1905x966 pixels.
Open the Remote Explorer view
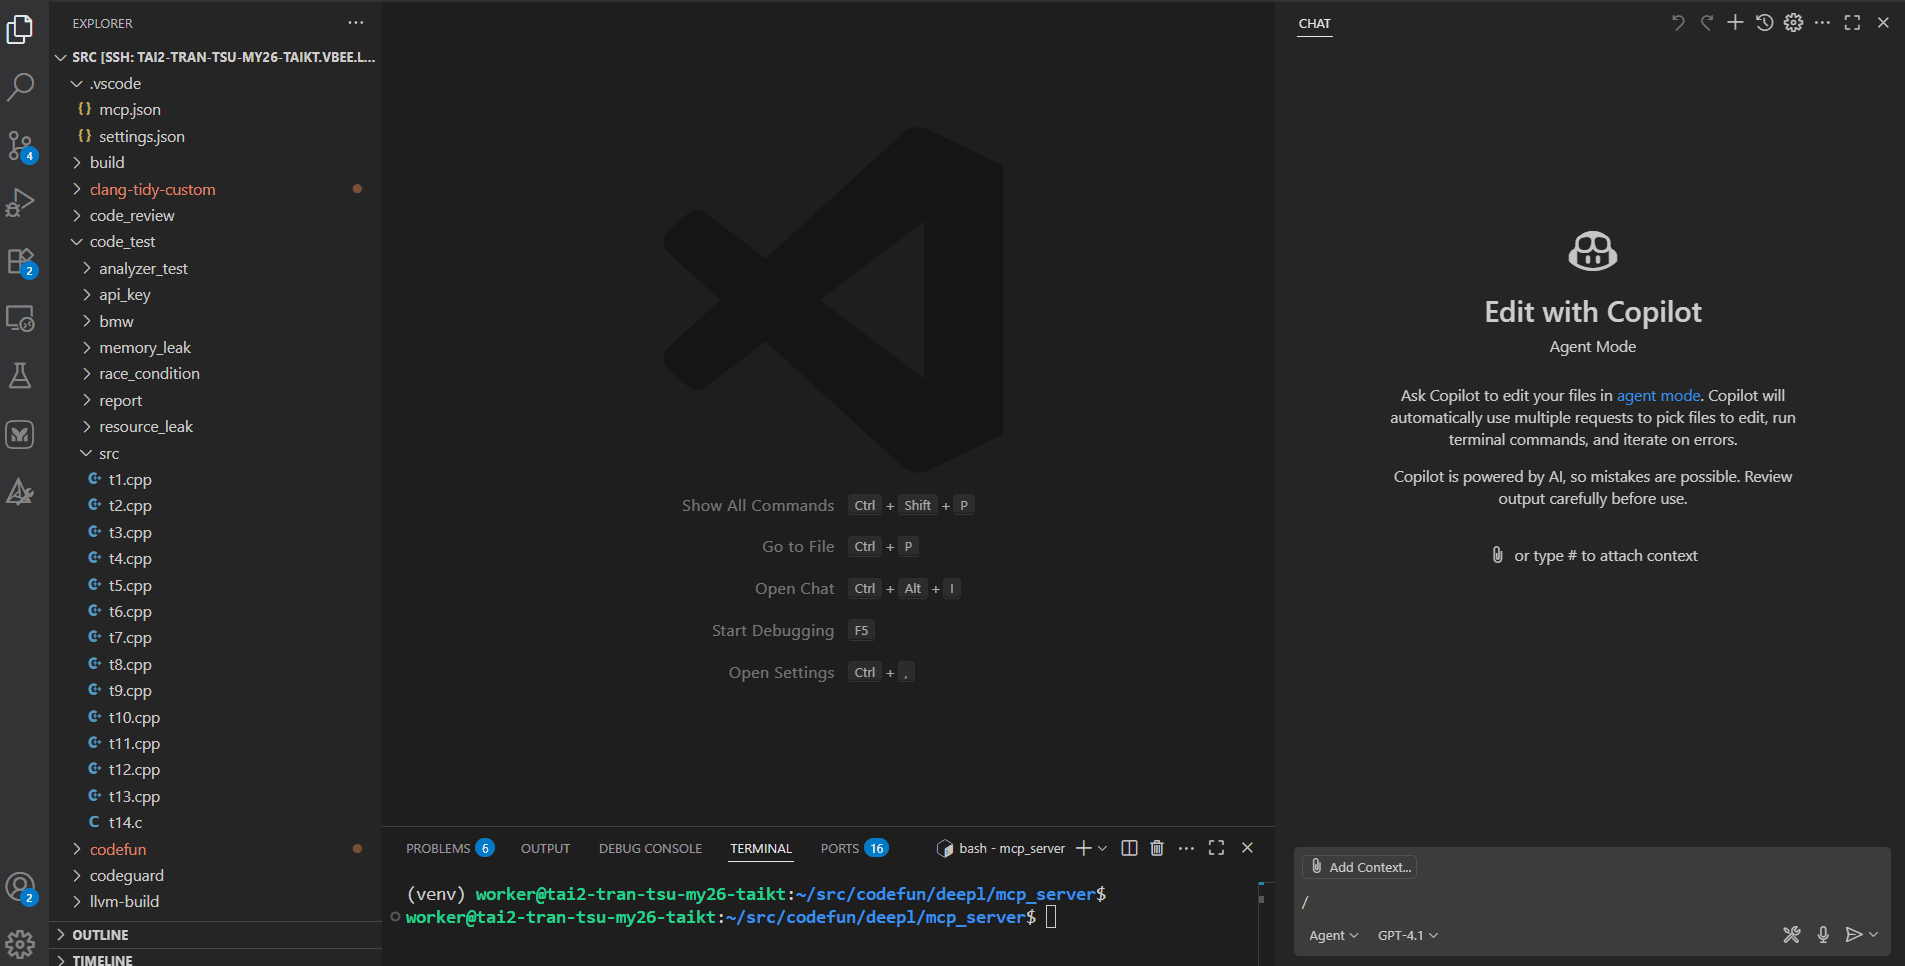tap(20, 319)
